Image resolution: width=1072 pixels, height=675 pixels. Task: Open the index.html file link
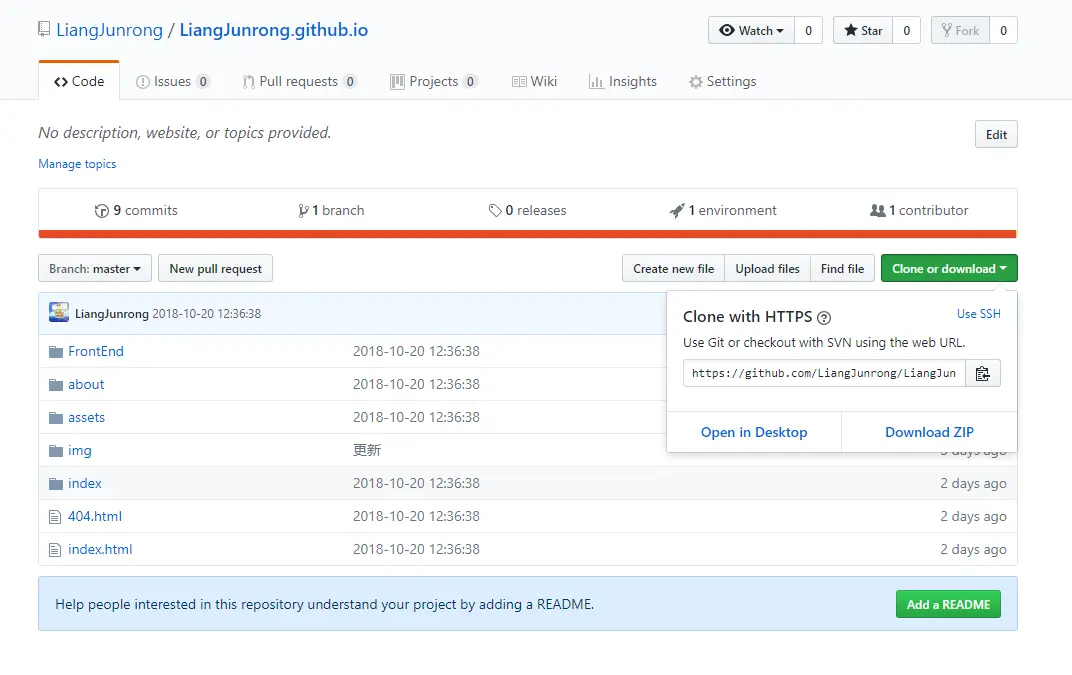[x=100, y=549]
